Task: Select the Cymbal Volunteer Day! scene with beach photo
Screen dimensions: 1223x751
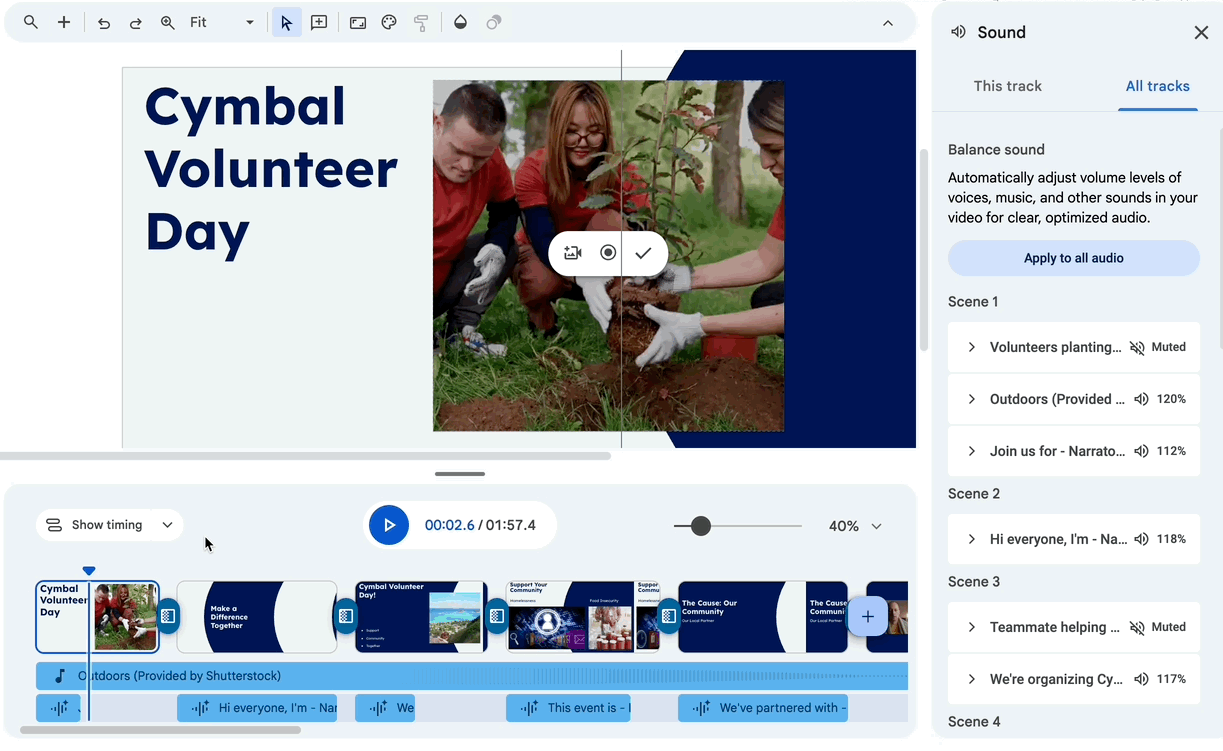Action: (421, 617)
